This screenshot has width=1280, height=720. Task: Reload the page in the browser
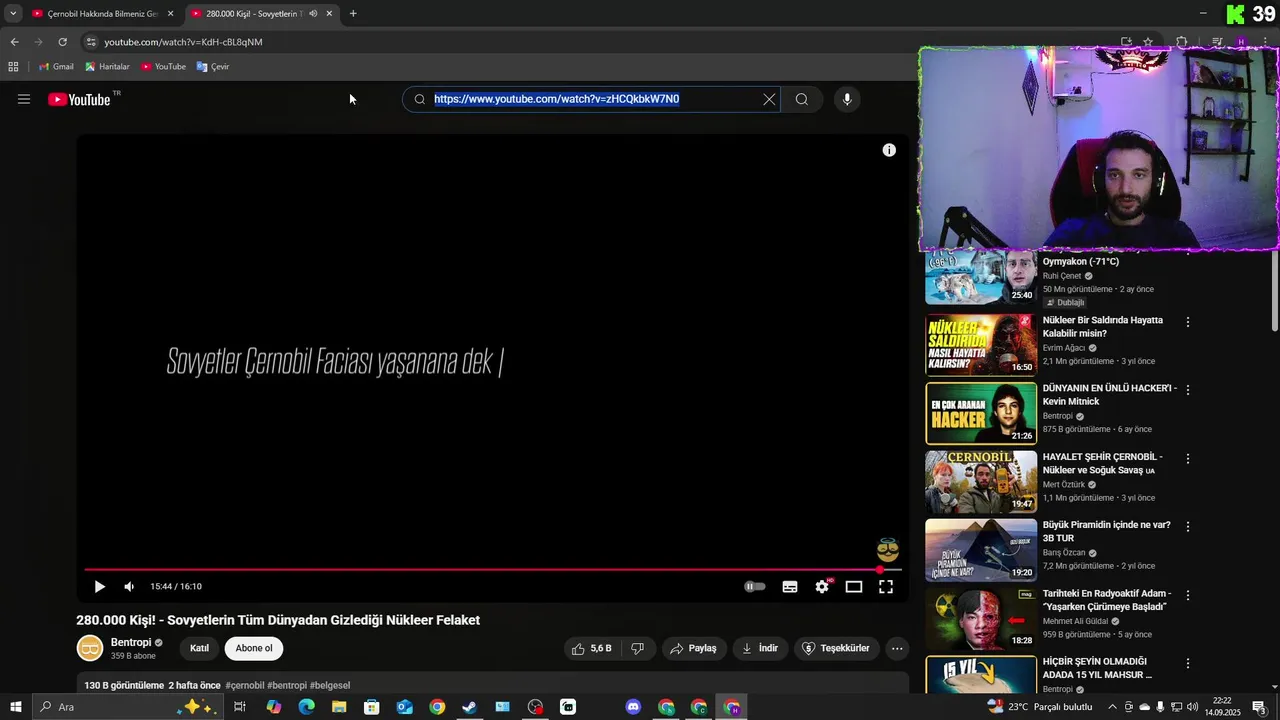pos(62,42)
